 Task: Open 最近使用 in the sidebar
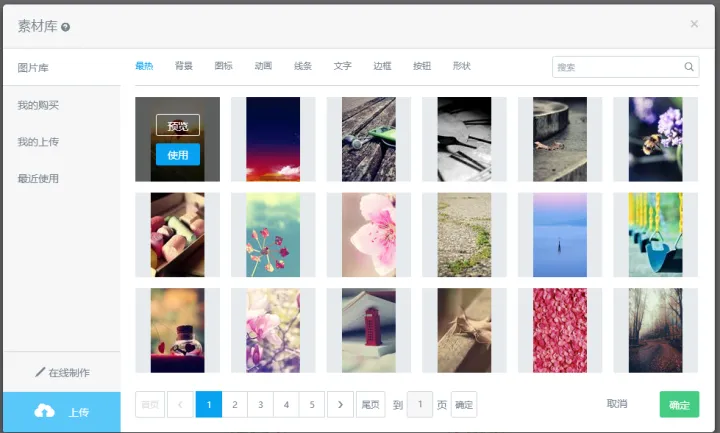click(38, 179)
